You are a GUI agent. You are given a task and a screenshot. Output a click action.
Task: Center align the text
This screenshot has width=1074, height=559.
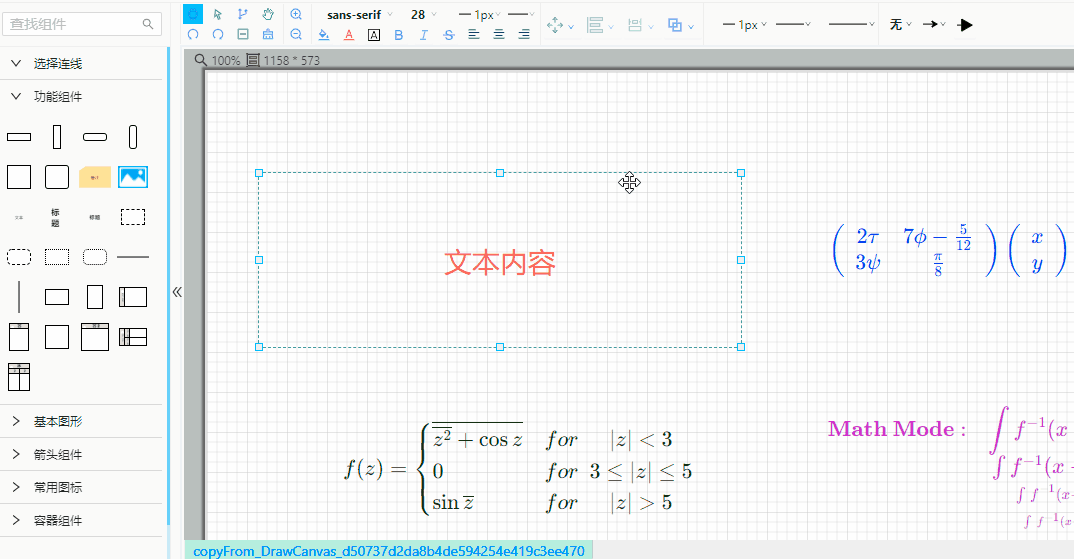pos(499,34)
